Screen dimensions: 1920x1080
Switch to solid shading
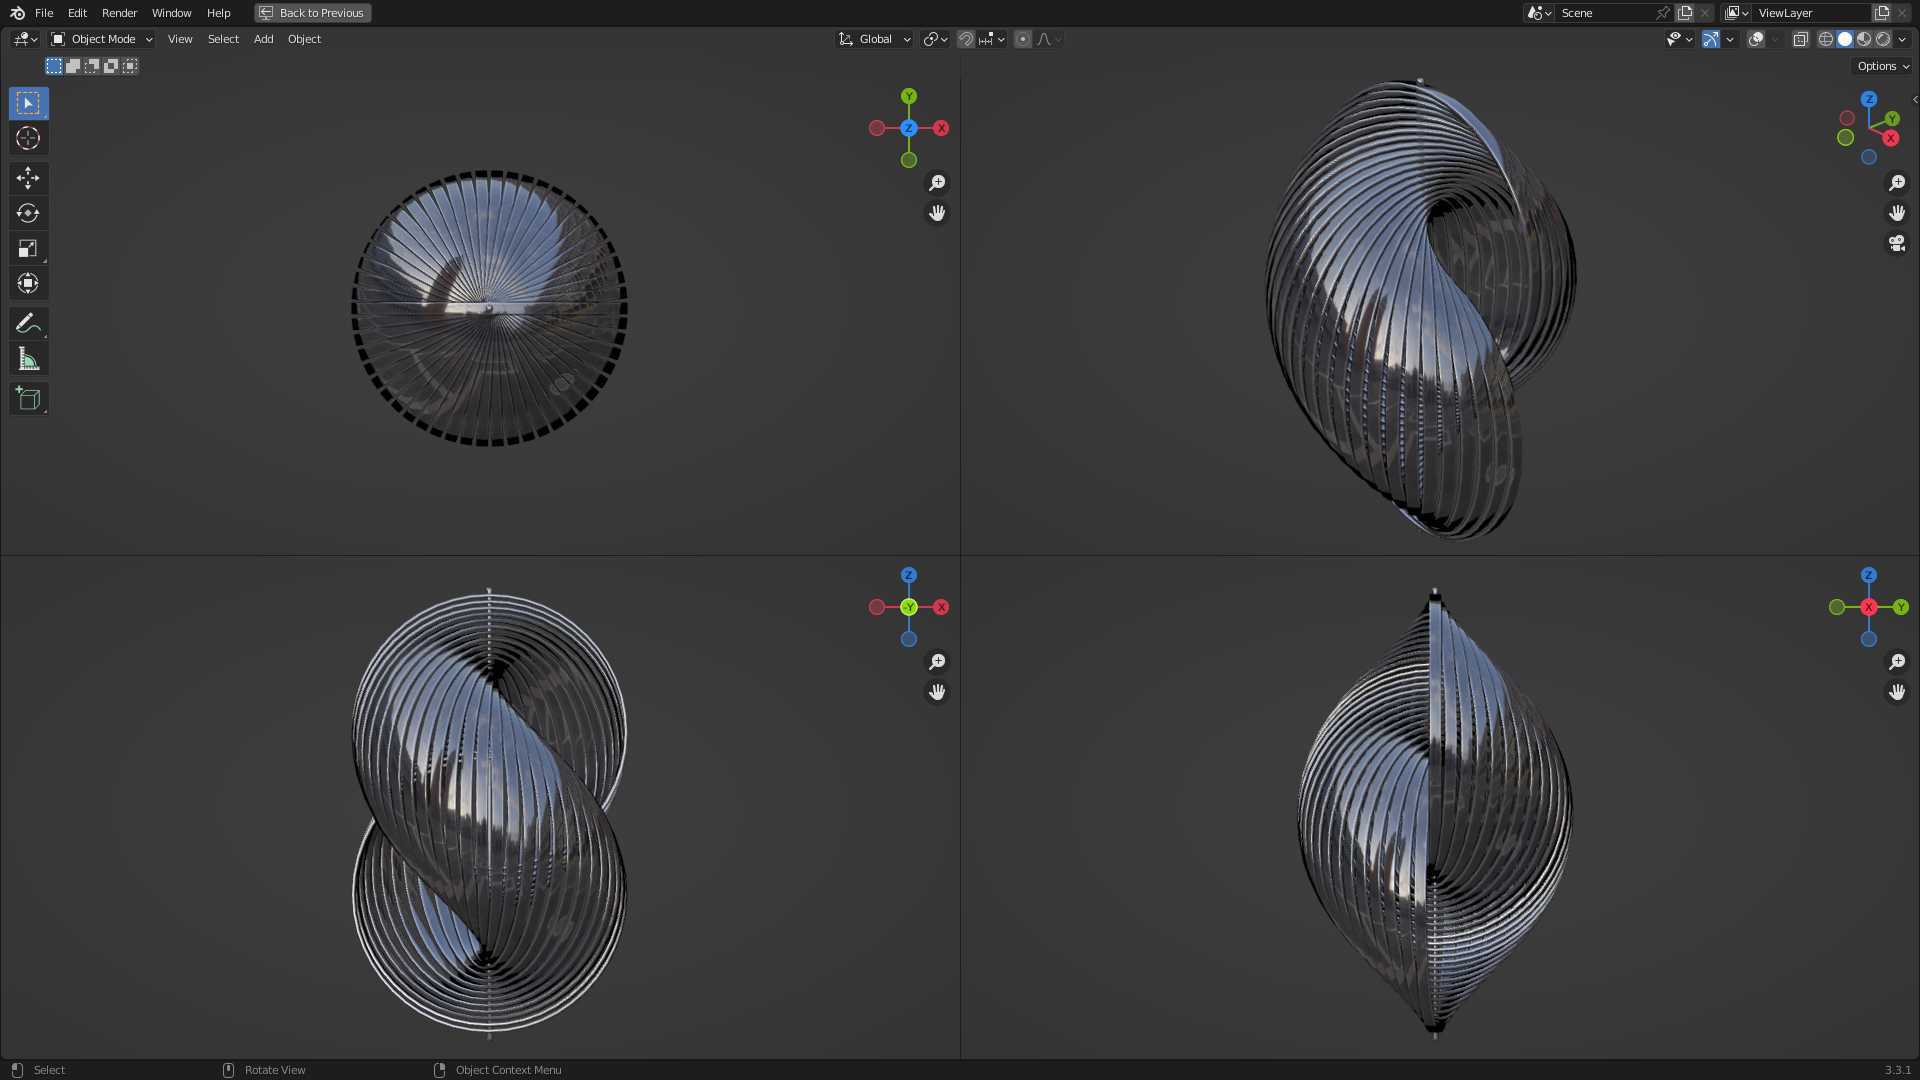point(1845,39)
